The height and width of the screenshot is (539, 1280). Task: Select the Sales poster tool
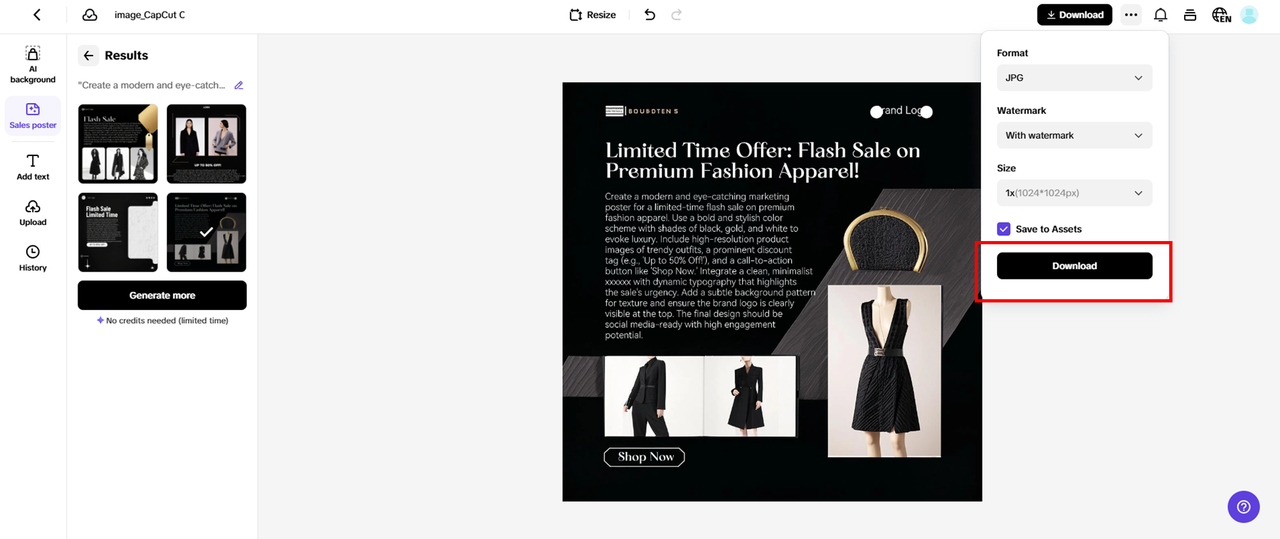click(x=33, y=116)
